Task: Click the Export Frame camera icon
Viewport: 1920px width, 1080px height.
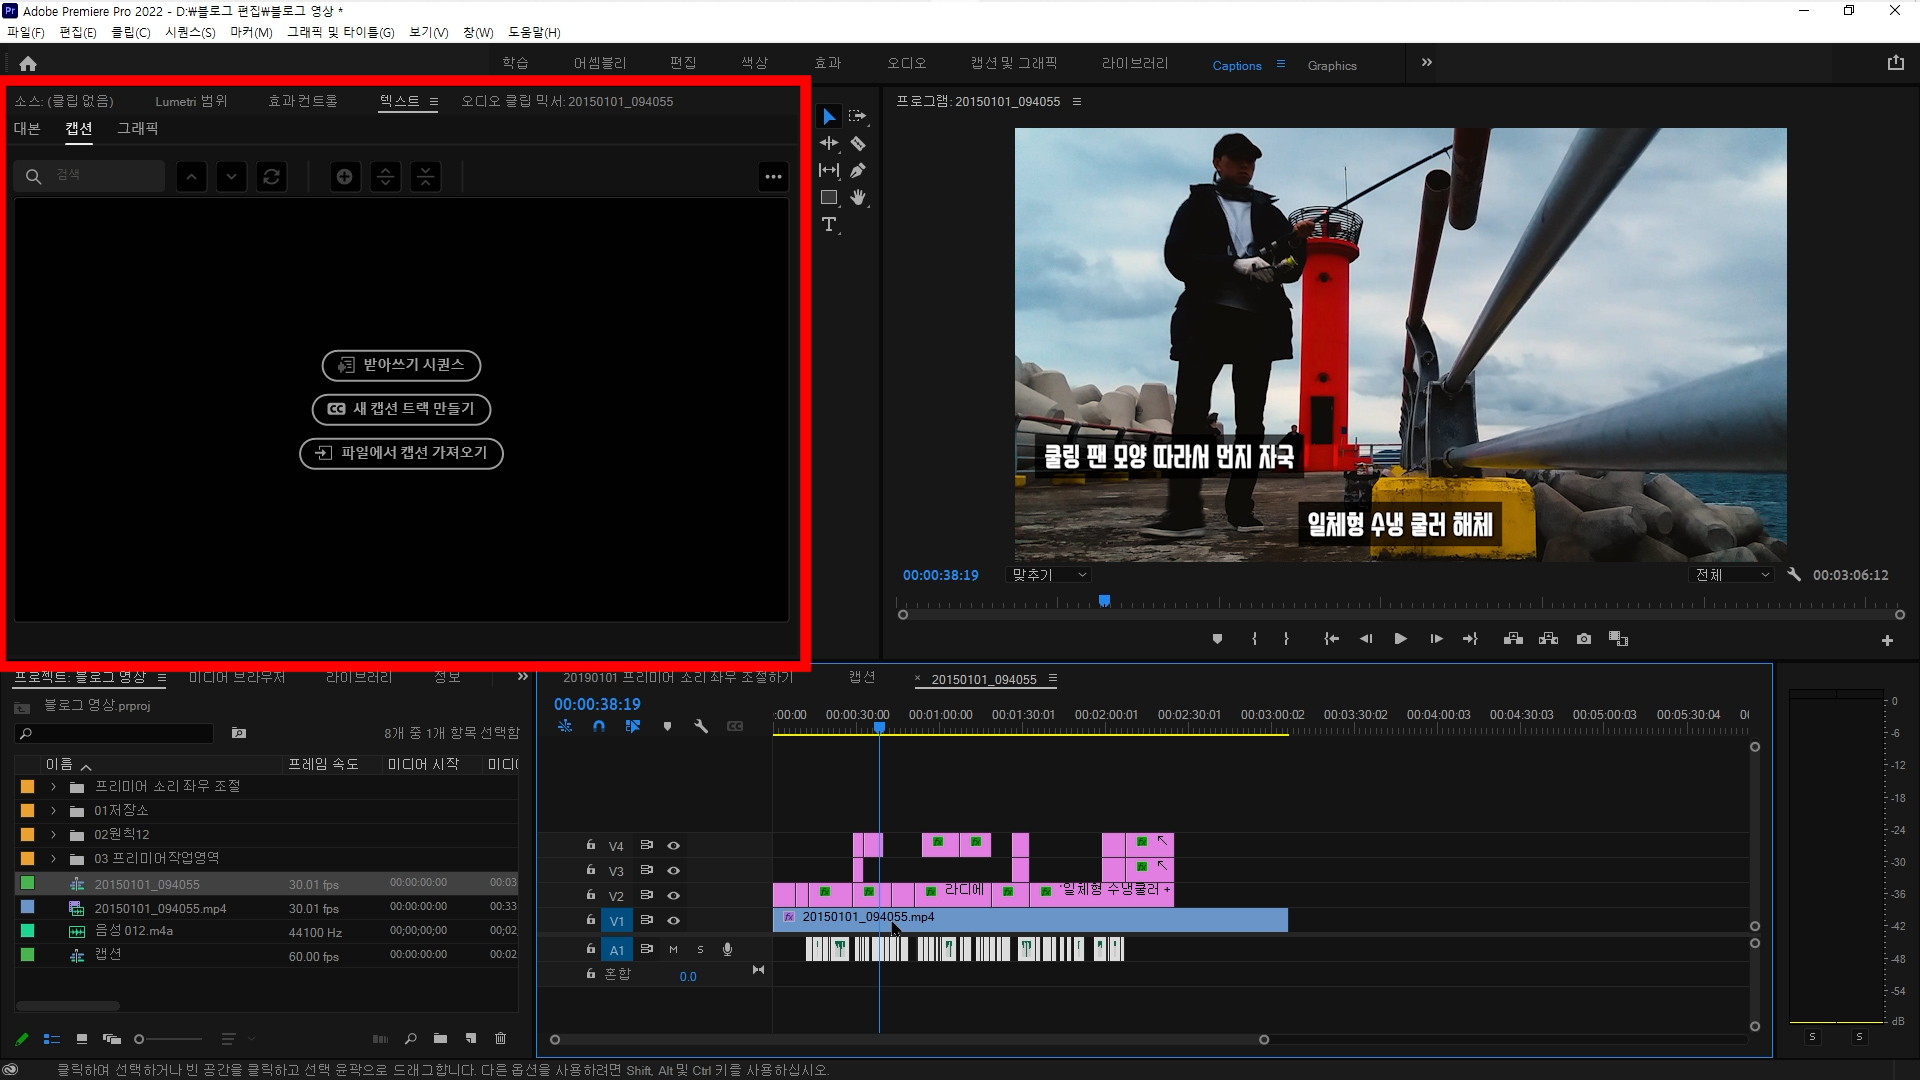Action: coord(1584,639)
